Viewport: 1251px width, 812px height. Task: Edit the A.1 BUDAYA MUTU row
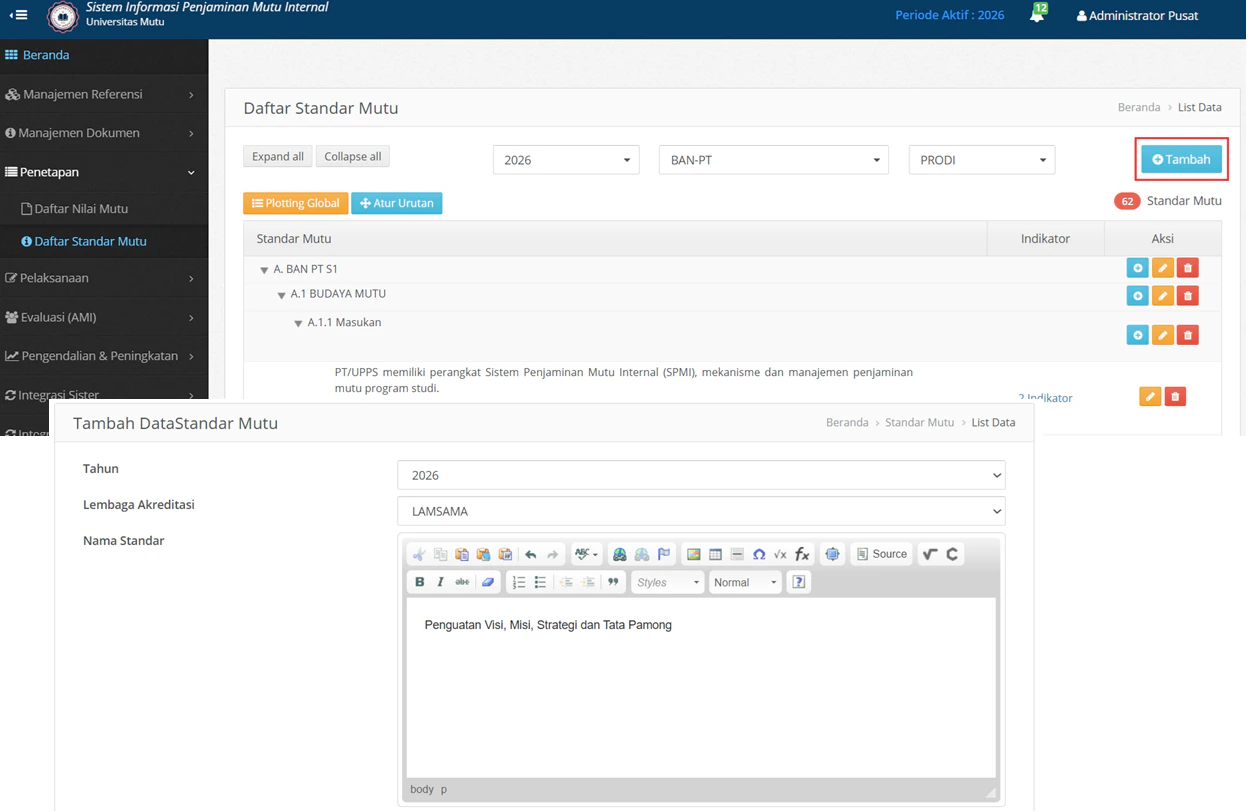click(x=1162, y=296)
